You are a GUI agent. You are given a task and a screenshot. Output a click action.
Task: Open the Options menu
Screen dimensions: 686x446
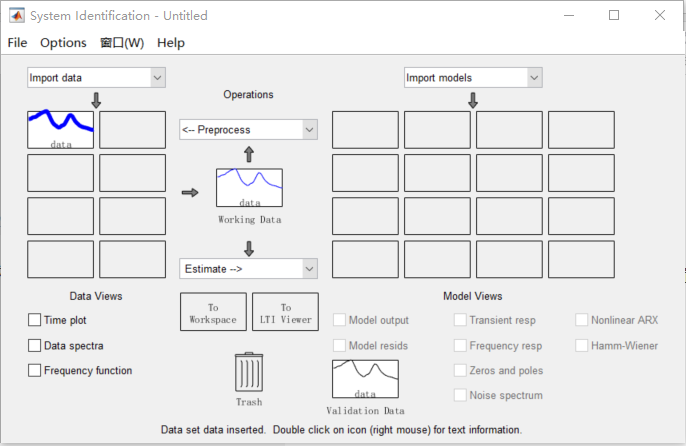[63, 42]
